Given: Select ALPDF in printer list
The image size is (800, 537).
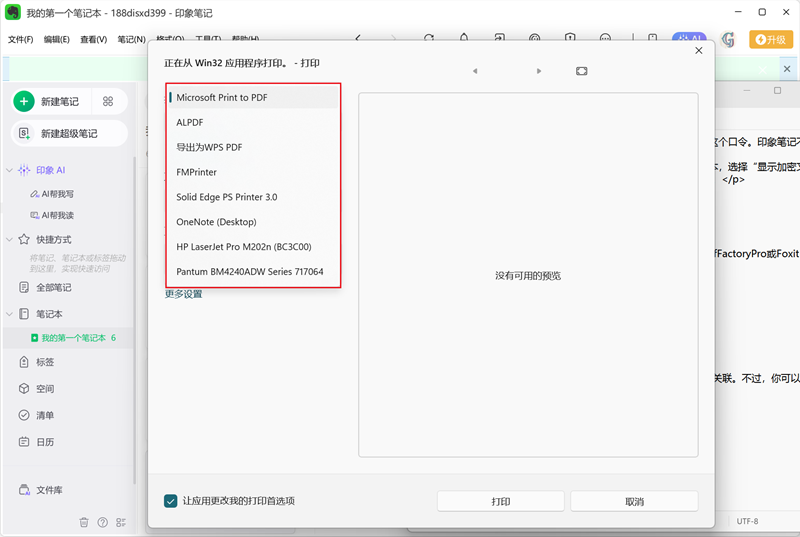Looking at the screenshot, I should (253, 122).
